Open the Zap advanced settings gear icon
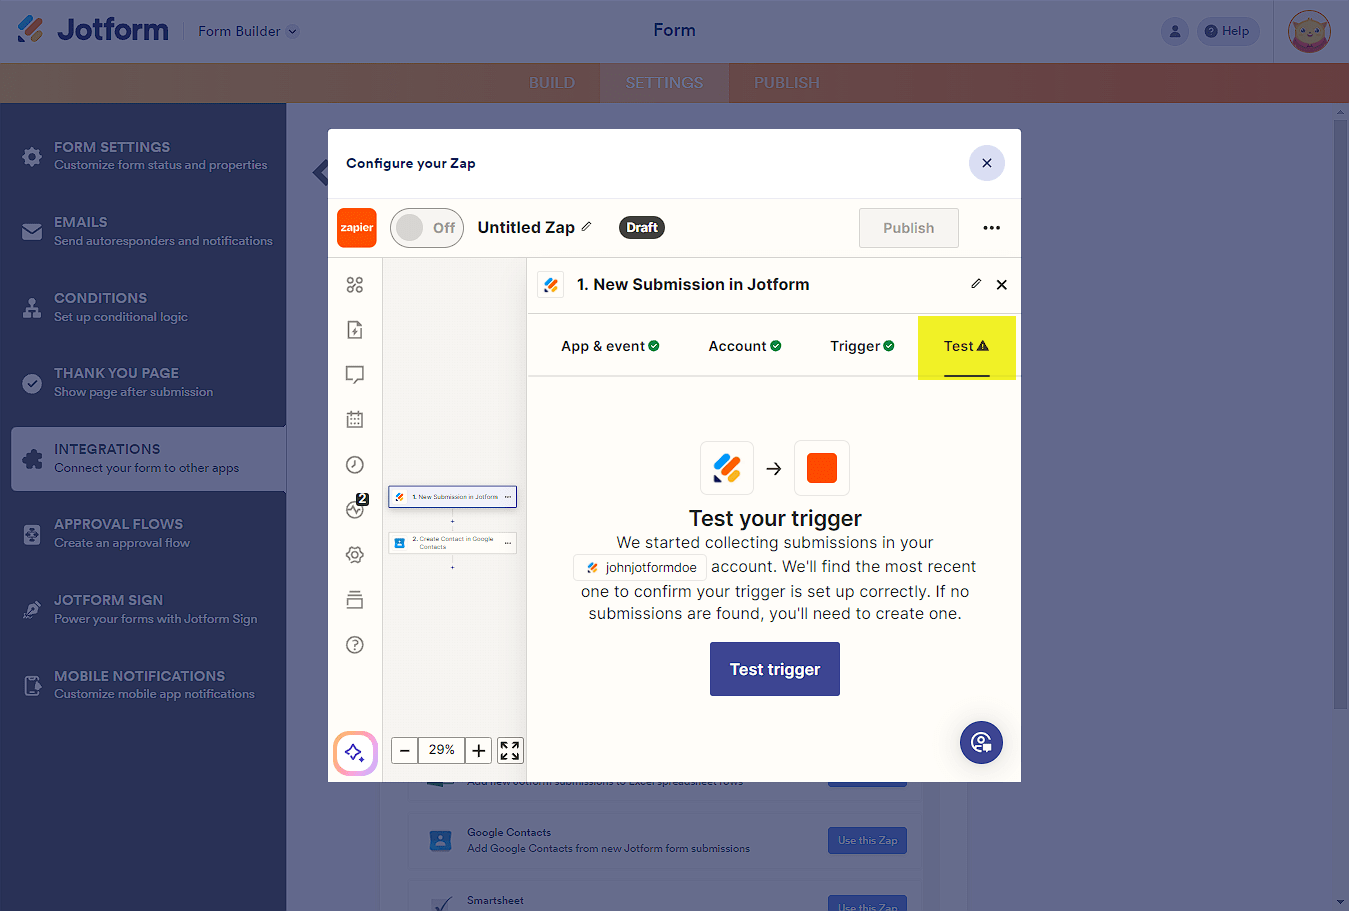 (x=354, y=555)
